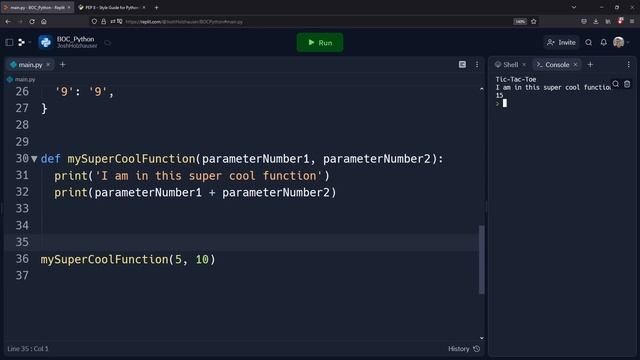Click the main.py breadcrumb label

pyautogui.click(x=25, y=79)
